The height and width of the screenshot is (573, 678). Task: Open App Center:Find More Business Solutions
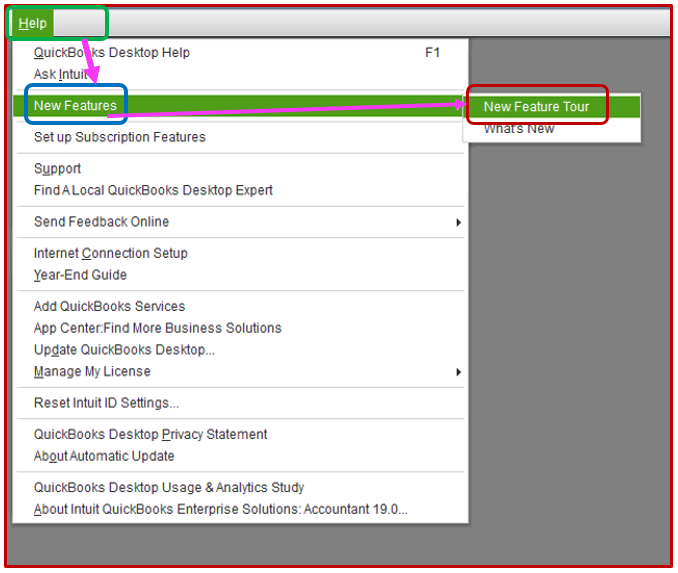240,328
